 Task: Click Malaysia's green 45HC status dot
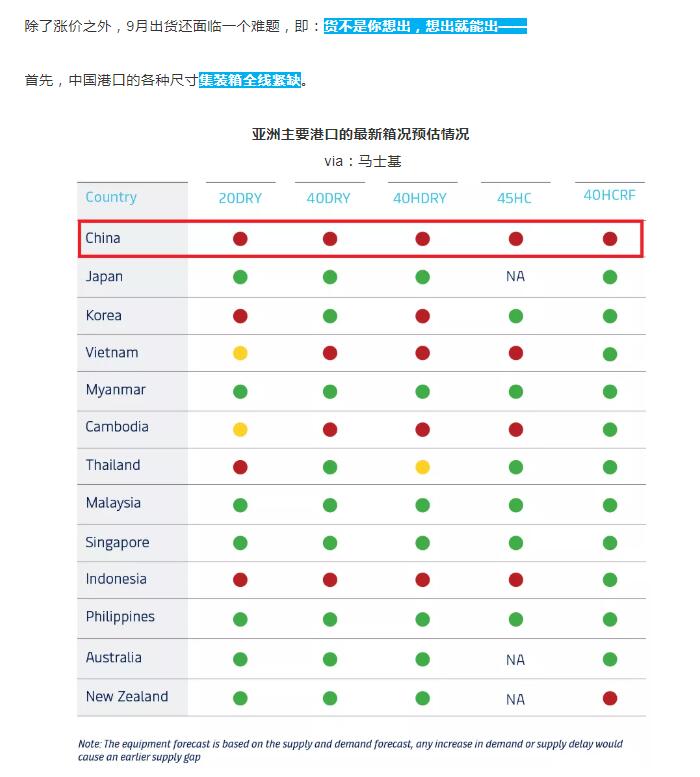[x=515, y=505]
